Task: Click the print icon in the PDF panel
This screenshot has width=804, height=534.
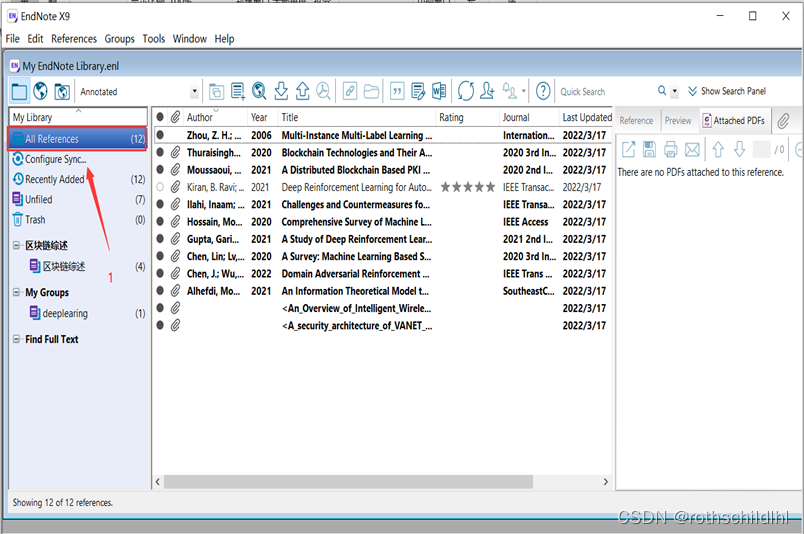Action: coord(671,150)
